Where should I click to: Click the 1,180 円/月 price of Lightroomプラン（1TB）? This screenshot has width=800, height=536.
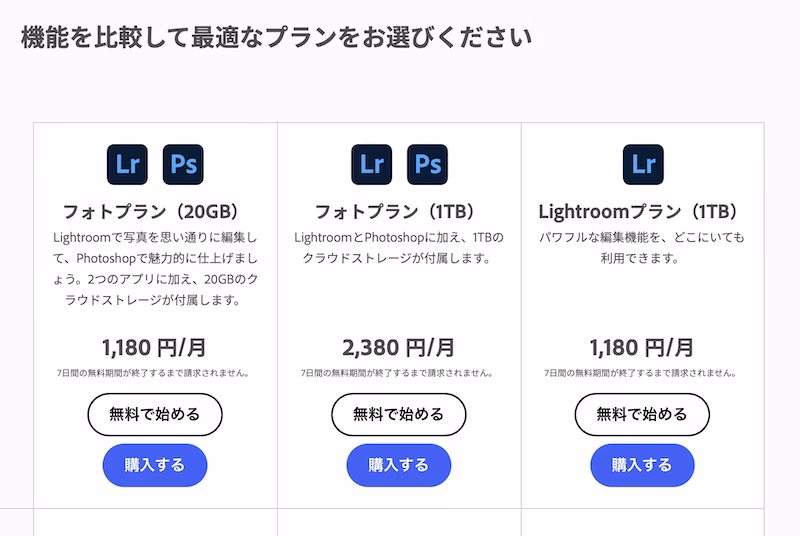click(x=642, y=348)
